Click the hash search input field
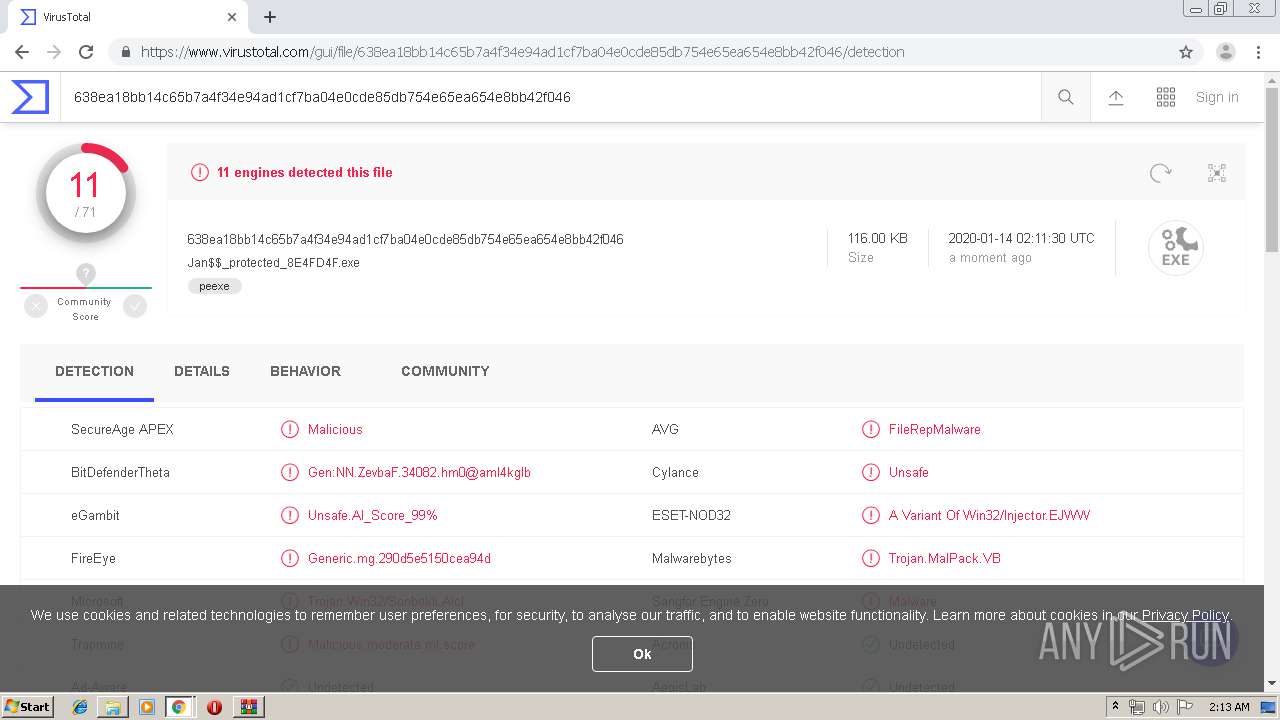 click(x=550, y=97)
